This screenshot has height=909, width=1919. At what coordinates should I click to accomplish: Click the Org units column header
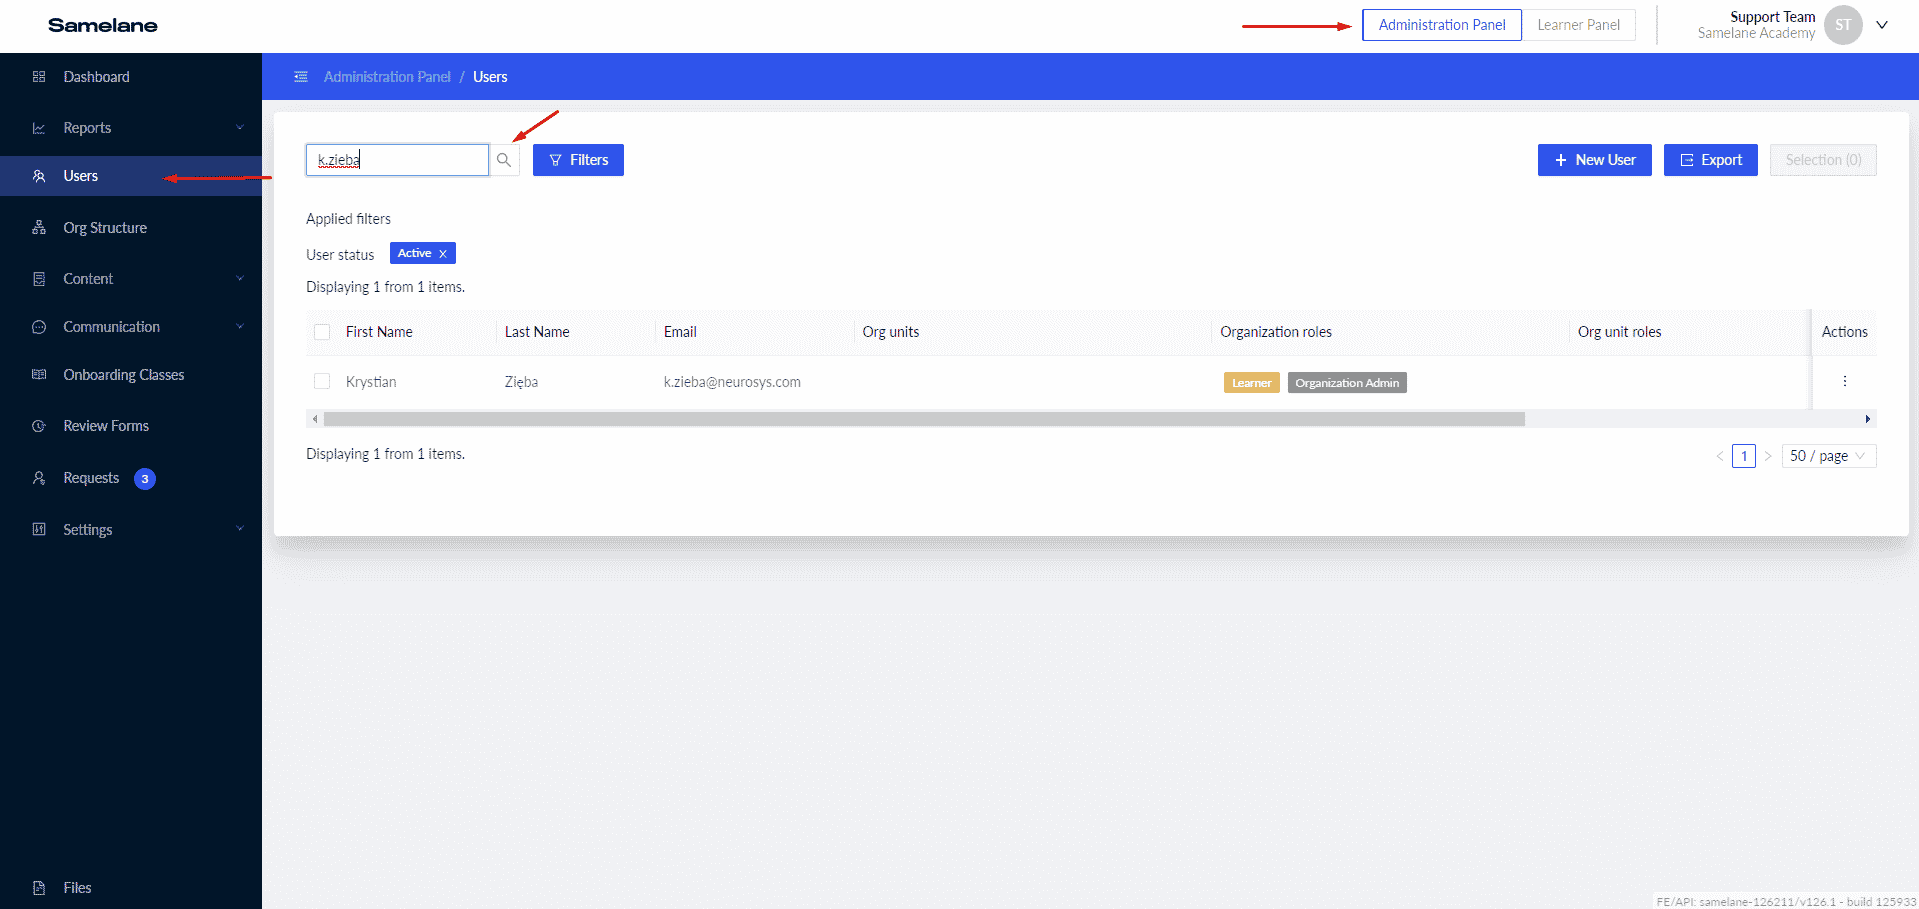point(891,332)
